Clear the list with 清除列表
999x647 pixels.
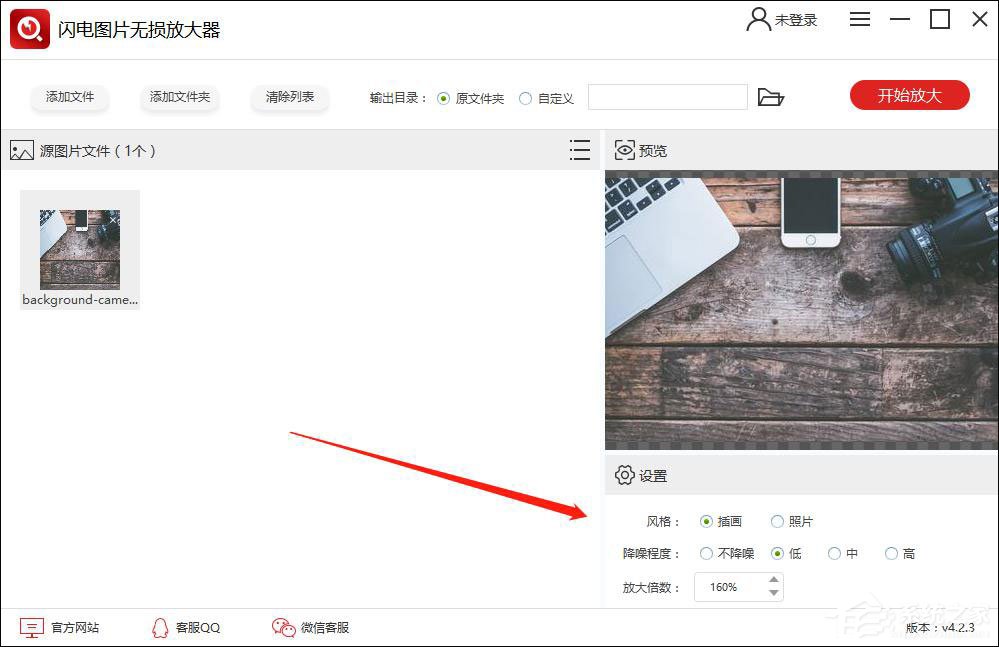(289, 97)
